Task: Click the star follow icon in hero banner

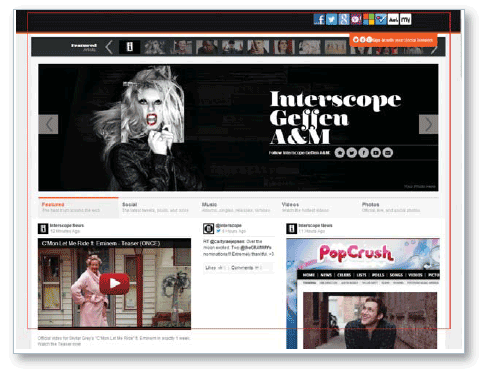Action: pos(339,153)
